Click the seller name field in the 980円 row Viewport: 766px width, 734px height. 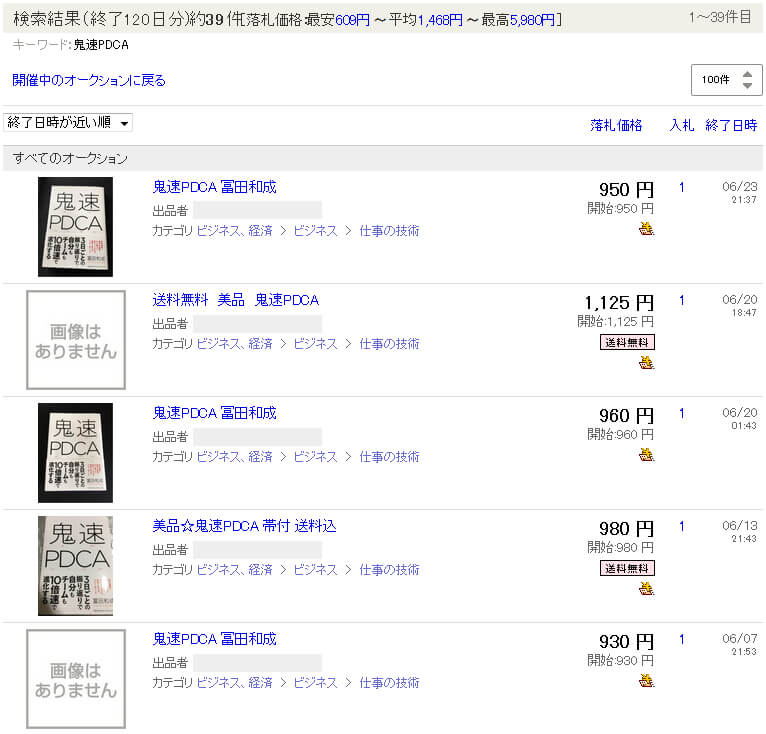[257, 549]
